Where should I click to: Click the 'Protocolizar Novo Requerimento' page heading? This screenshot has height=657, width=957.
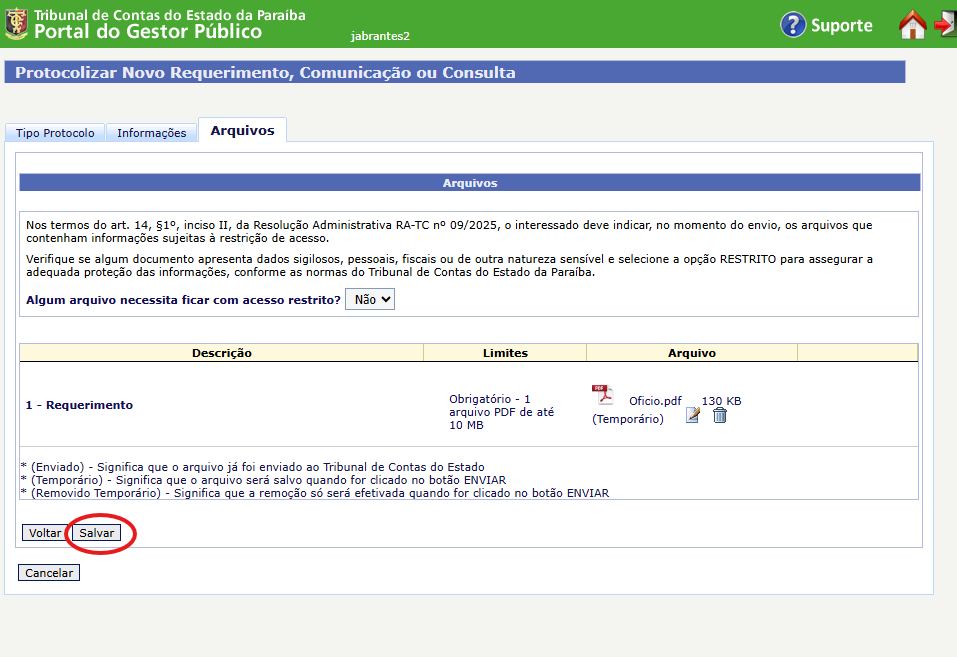pos(265,72)
